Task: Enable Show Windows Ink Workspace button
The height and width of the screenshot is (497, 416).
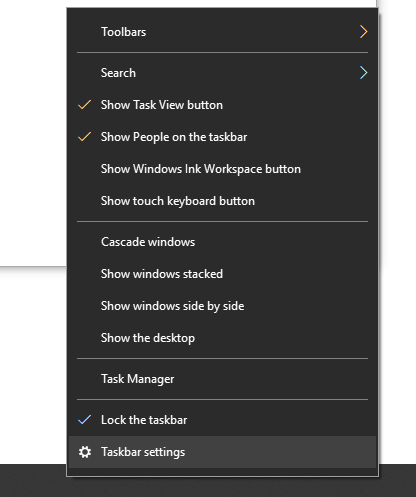Action: pyautogui.click(x=222, y=169)
